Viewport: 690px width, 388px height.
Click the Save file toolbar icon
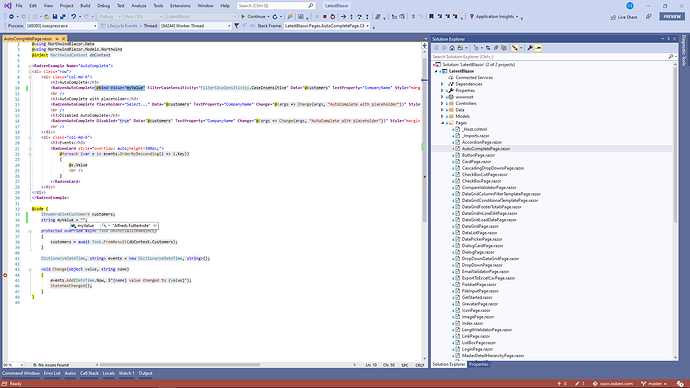pos(55,16)
